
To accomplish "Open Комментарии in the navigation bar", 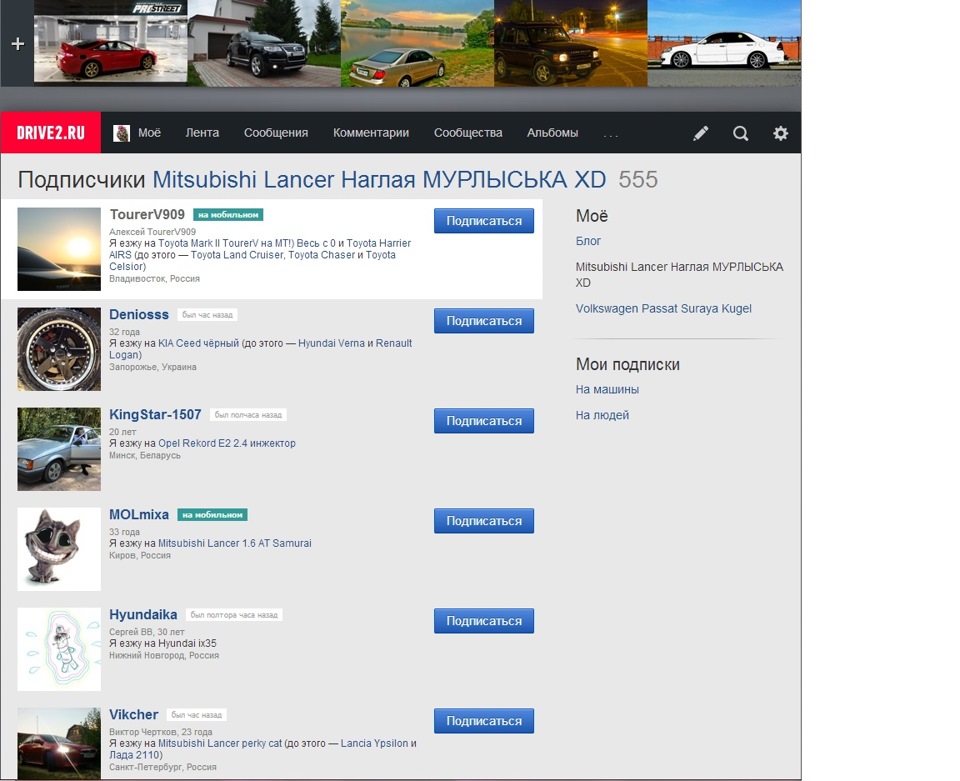I will [x=371, y=132].
